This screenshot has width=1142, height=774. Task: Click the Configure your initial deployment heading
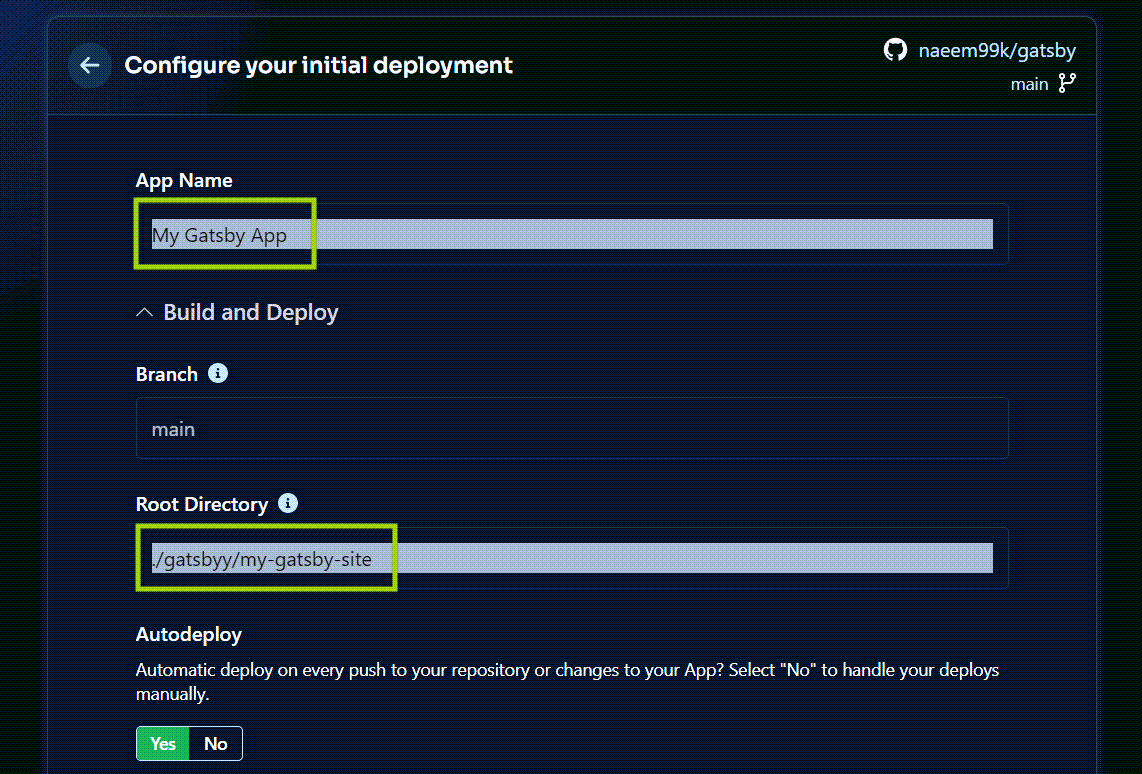click(x=318, y=65)
